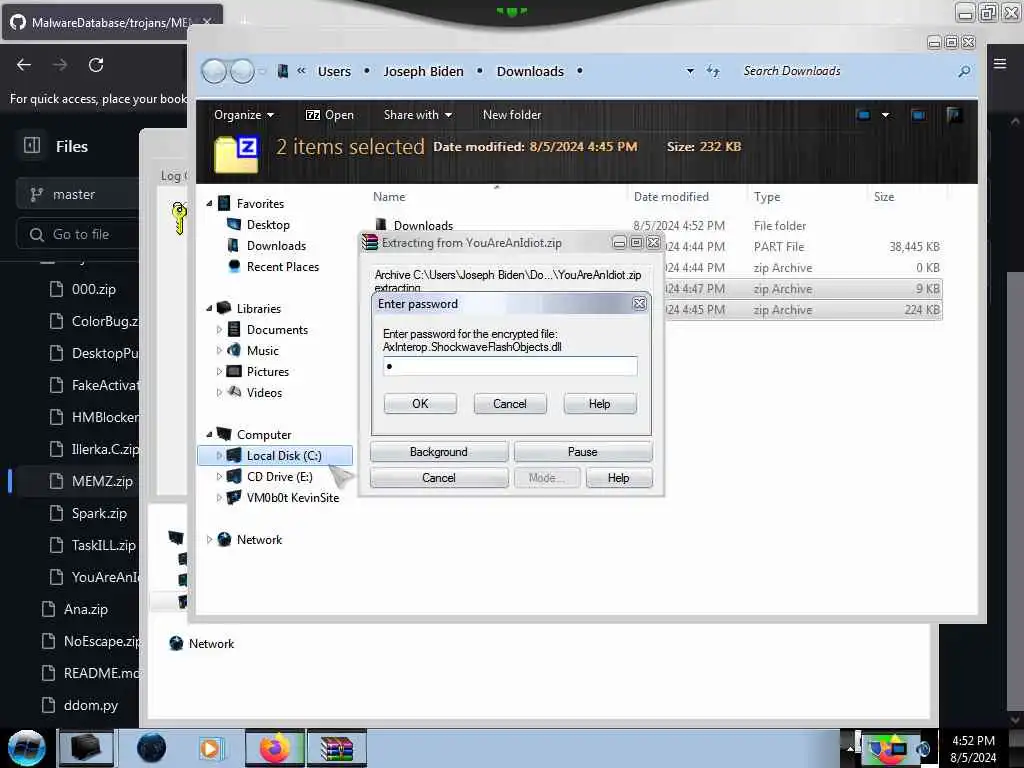Open the view options dropdown arrow
The image size is (1024, 768).
[886, 115]
